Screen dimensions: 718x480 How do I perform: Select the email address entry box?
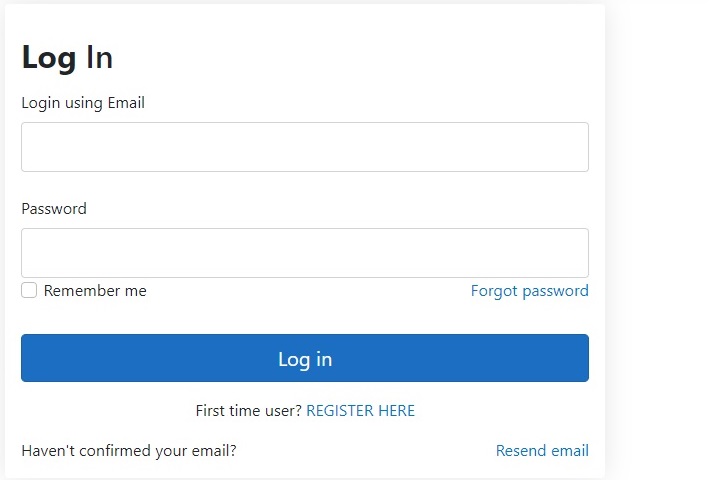click(304, 147)
